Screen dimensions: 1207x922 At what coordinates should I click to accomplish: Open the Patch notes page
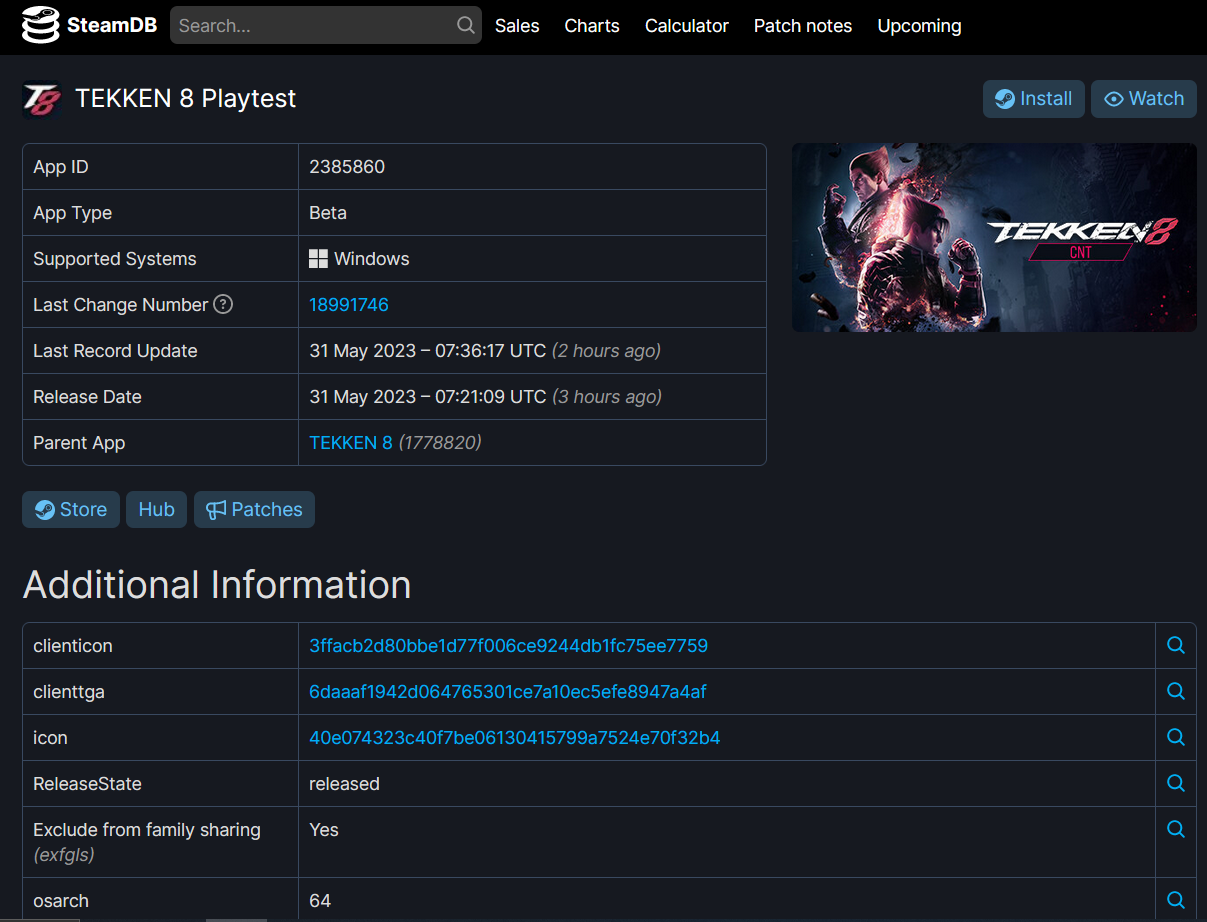pos(803,26)
